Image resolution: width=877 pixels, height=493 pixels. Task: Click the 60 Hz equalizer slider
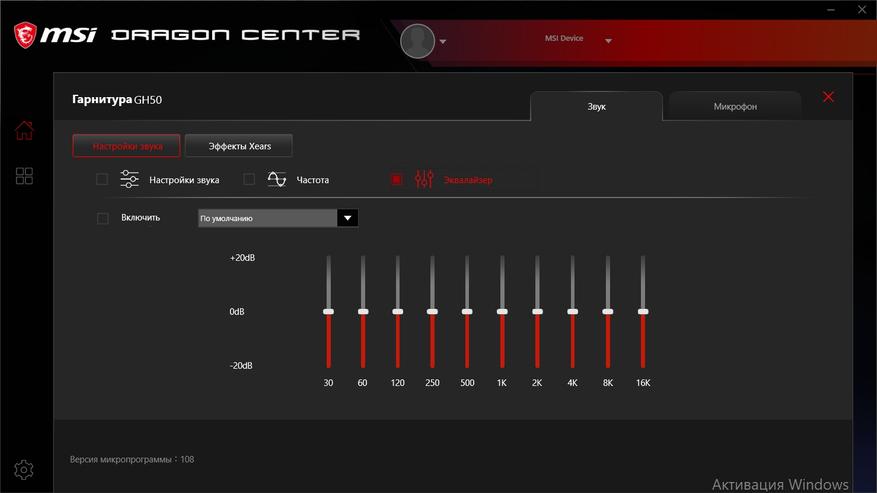click(363, 312)
